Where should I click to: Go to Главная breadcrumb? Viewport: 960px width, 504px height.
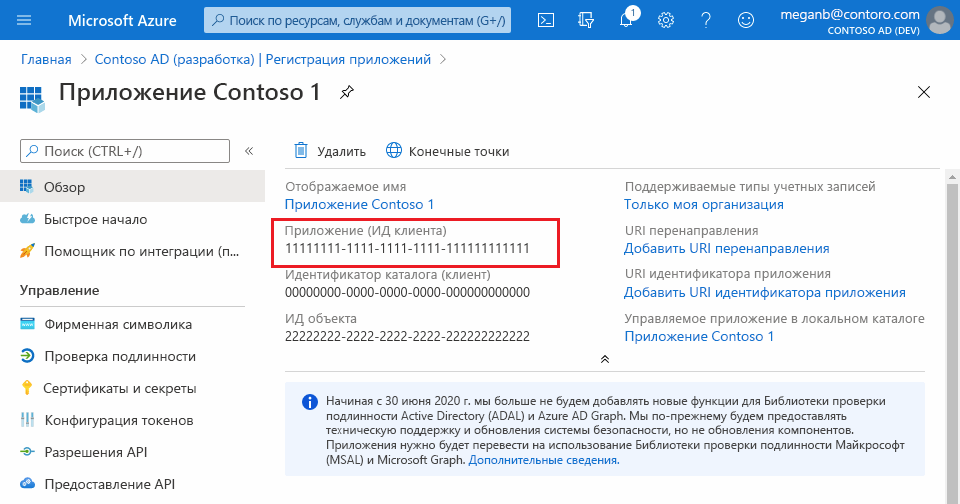46,59
